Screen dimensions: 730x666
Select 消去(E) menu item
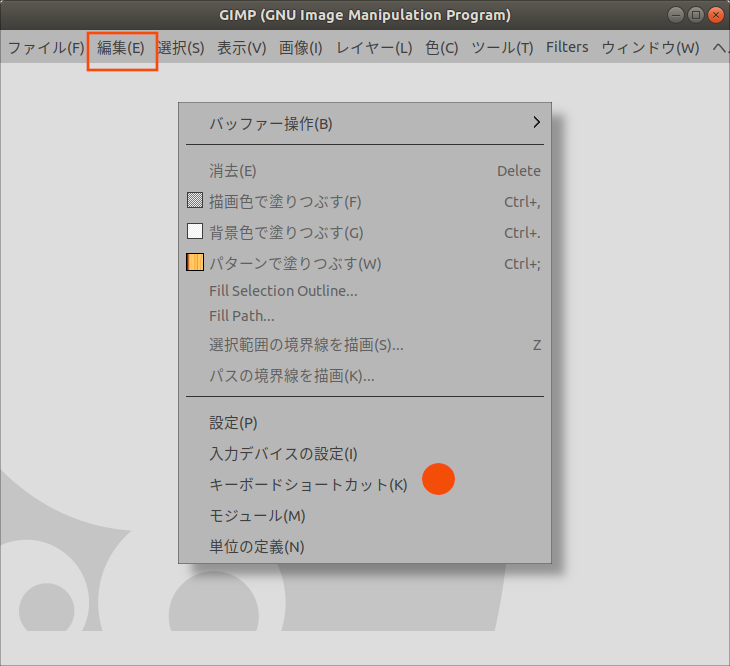pyautogui.click(x=365, y=171)
